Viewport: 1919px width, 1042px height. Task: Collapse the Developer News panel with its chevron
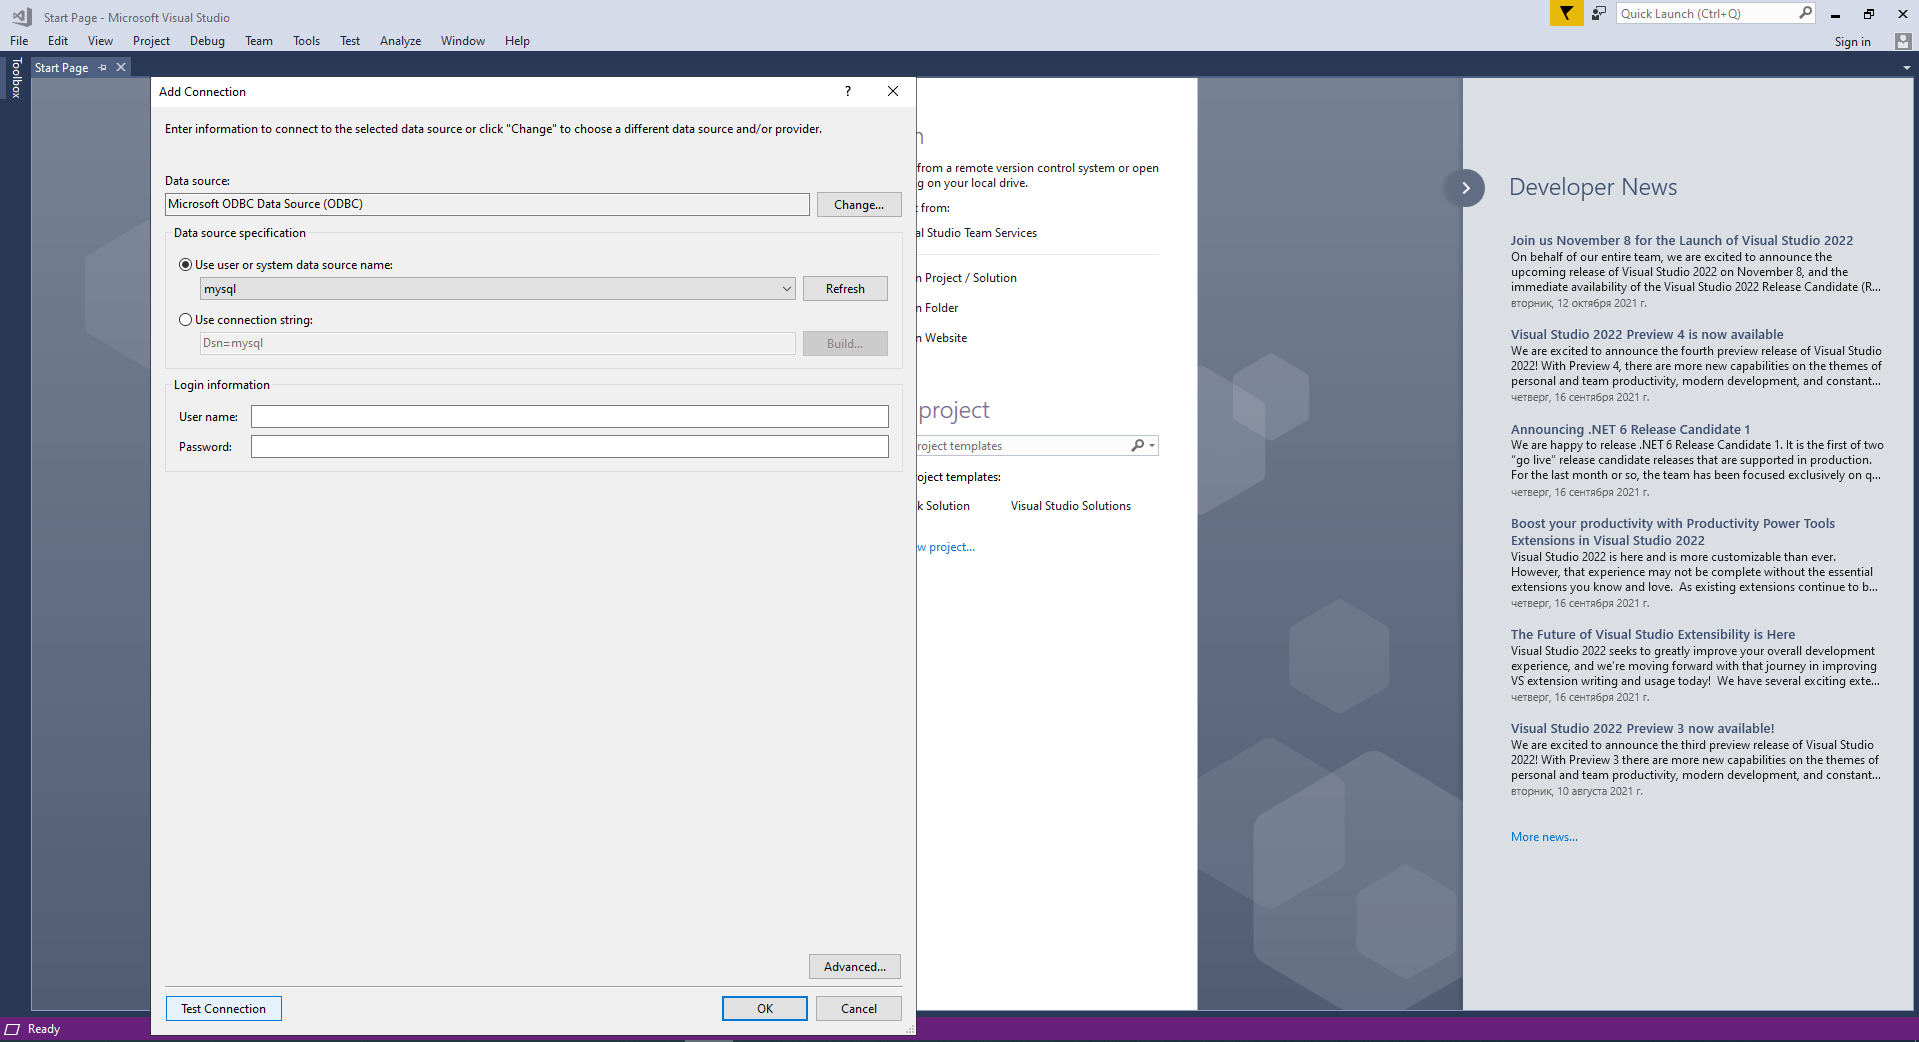tap(1465, 187)
